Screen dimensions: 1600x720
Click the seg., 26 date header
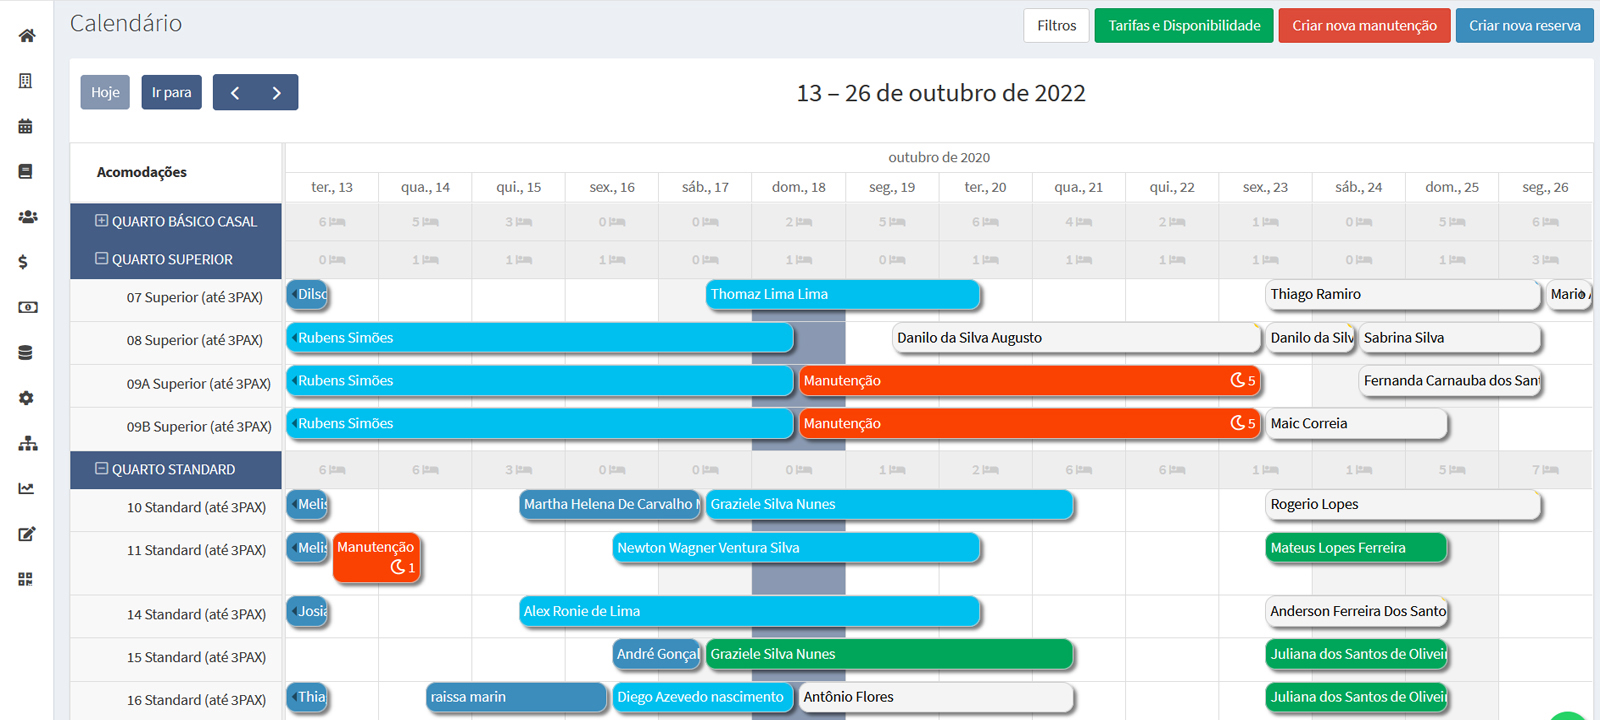coord(1545,187)
